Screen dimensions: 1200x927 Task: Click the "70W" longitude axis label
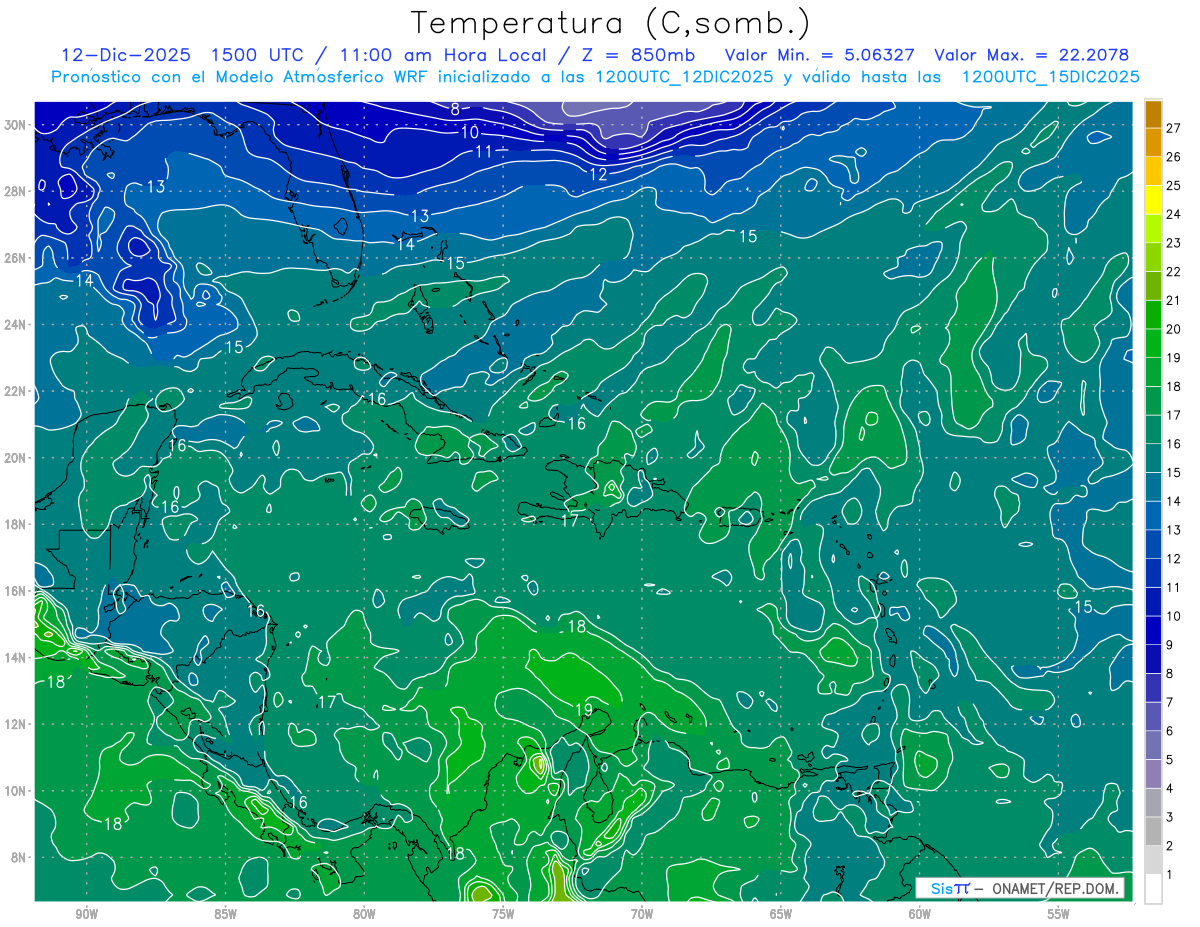(x=642, y=914)
